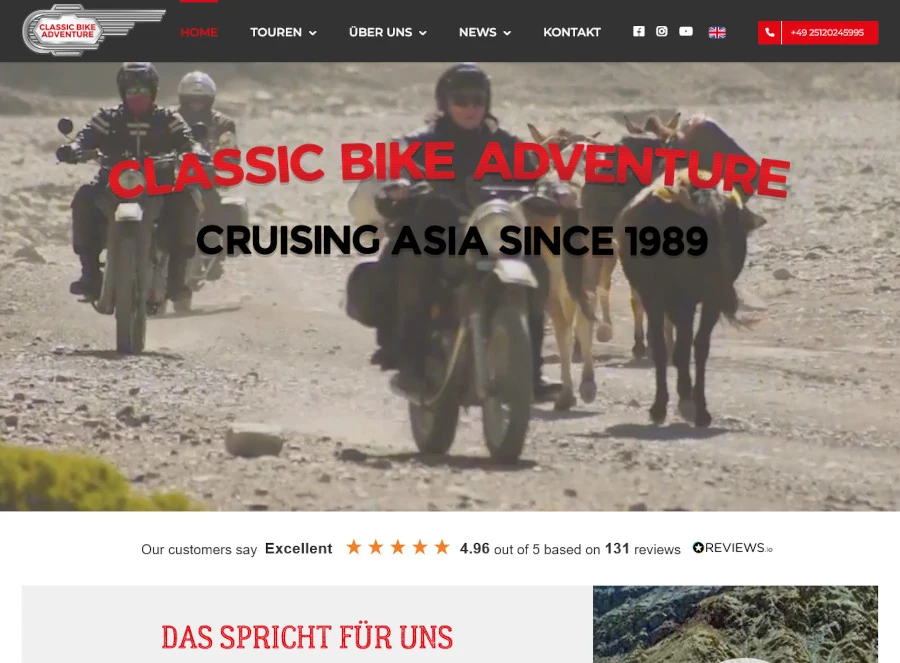900x663 pixels.
Task: Click the Classic Bike Adventure logo
Action: coord(94,30)
